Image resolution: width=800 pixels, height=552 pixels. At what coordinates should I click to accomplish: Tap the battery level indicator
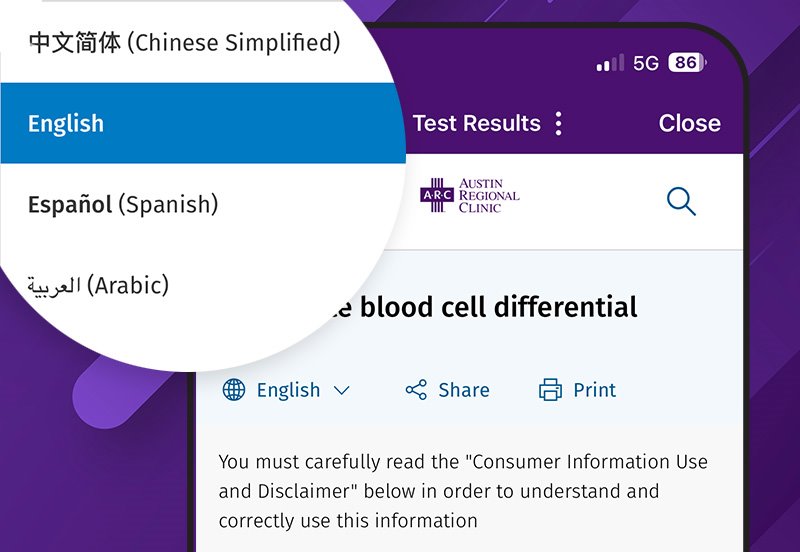coord(686,63)
